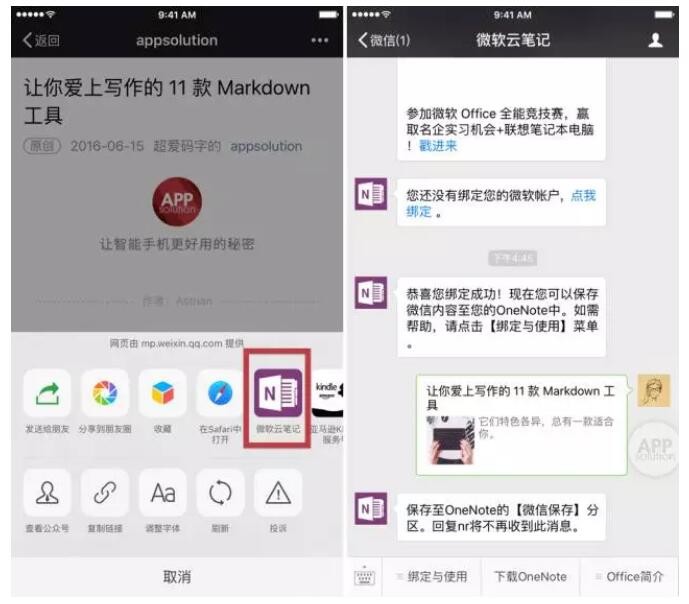Return to 微信(1) chat list
The height and width of the screenshot is (604, 689).
coord(384,40)
